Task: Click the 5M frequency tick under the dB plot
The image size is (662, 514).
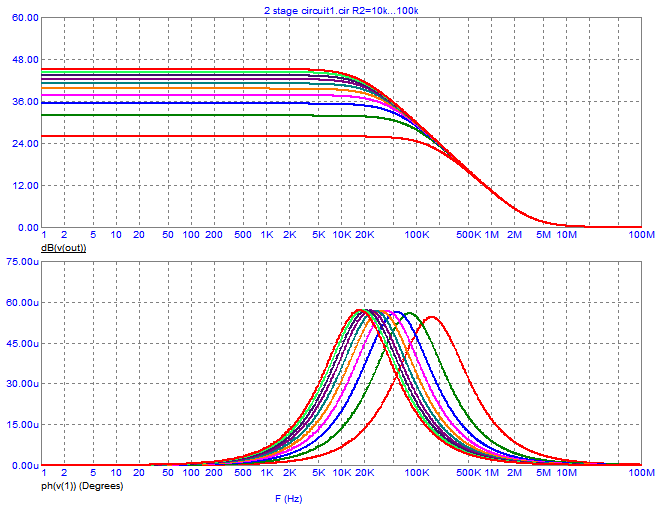Action: pyautogui.click(x=544, y=235)
